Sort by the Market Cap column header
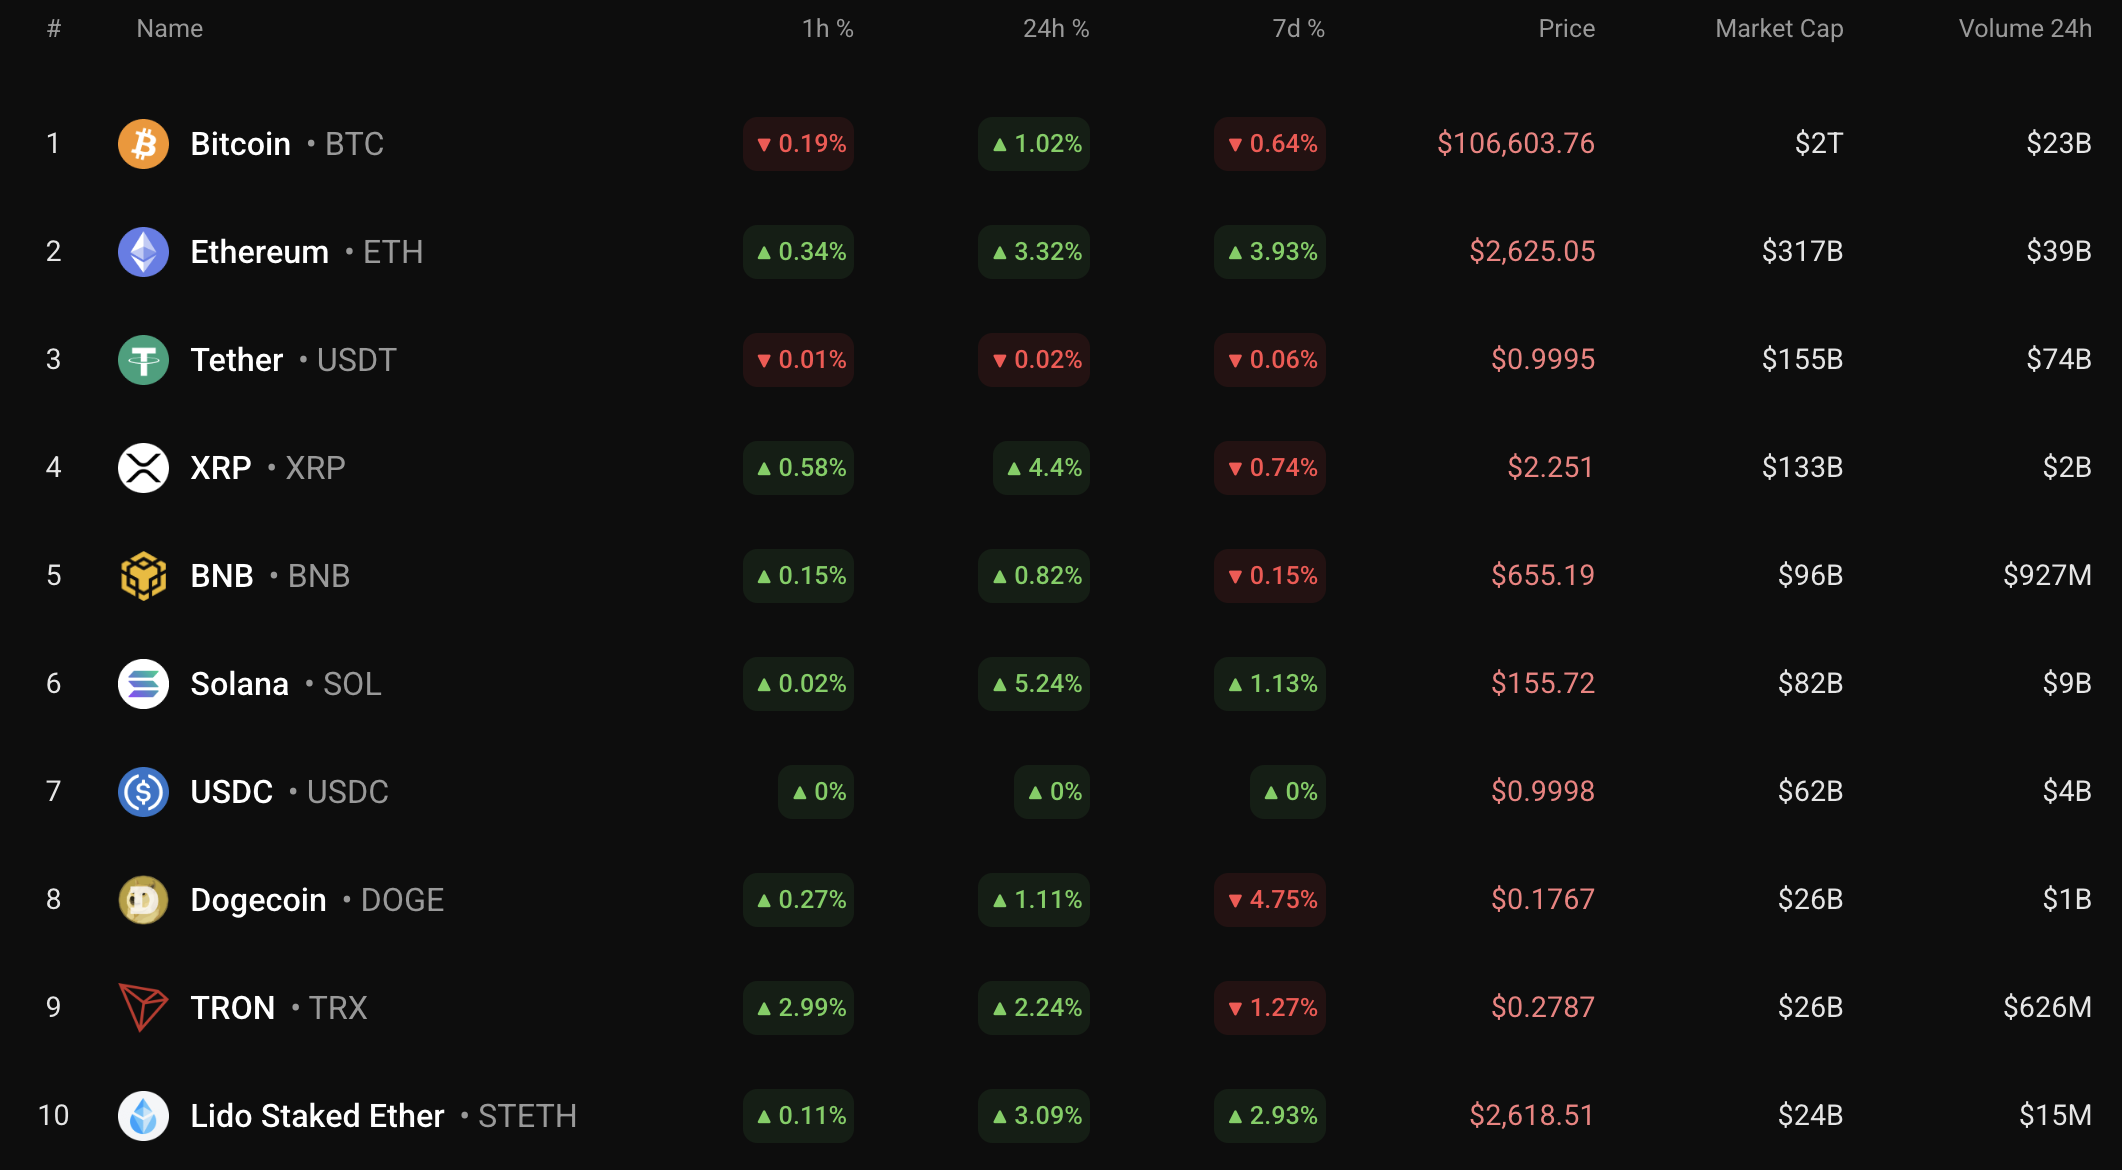This screenshot has width=2122, height=1170. (x=1778, y=29)
